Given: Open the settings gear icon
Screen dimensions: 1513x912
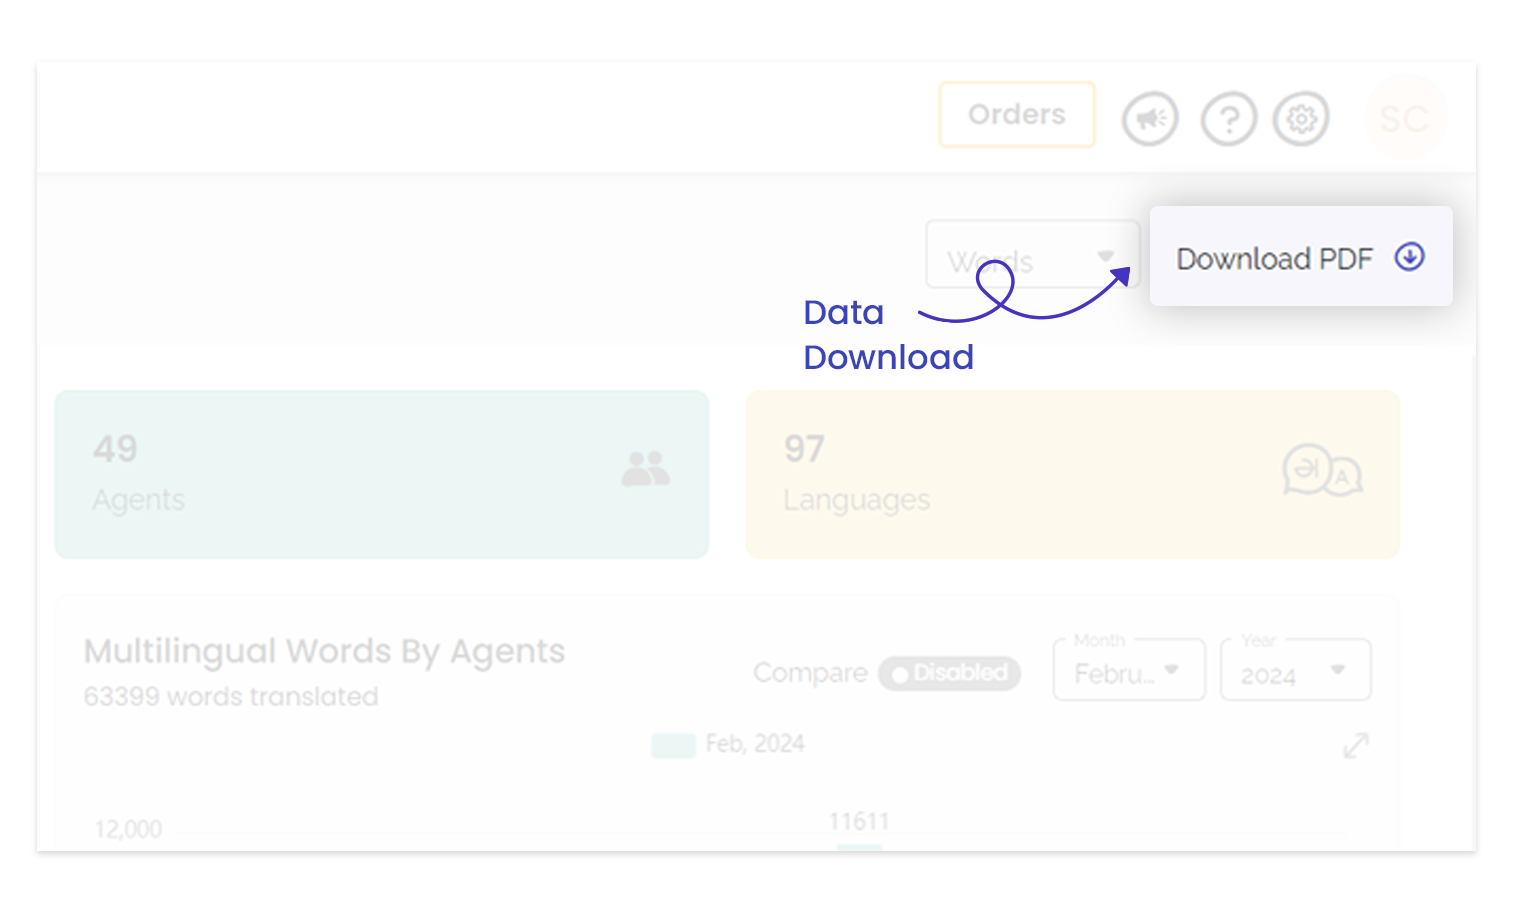Looking at the screenshot, I should coord(1301,118).
